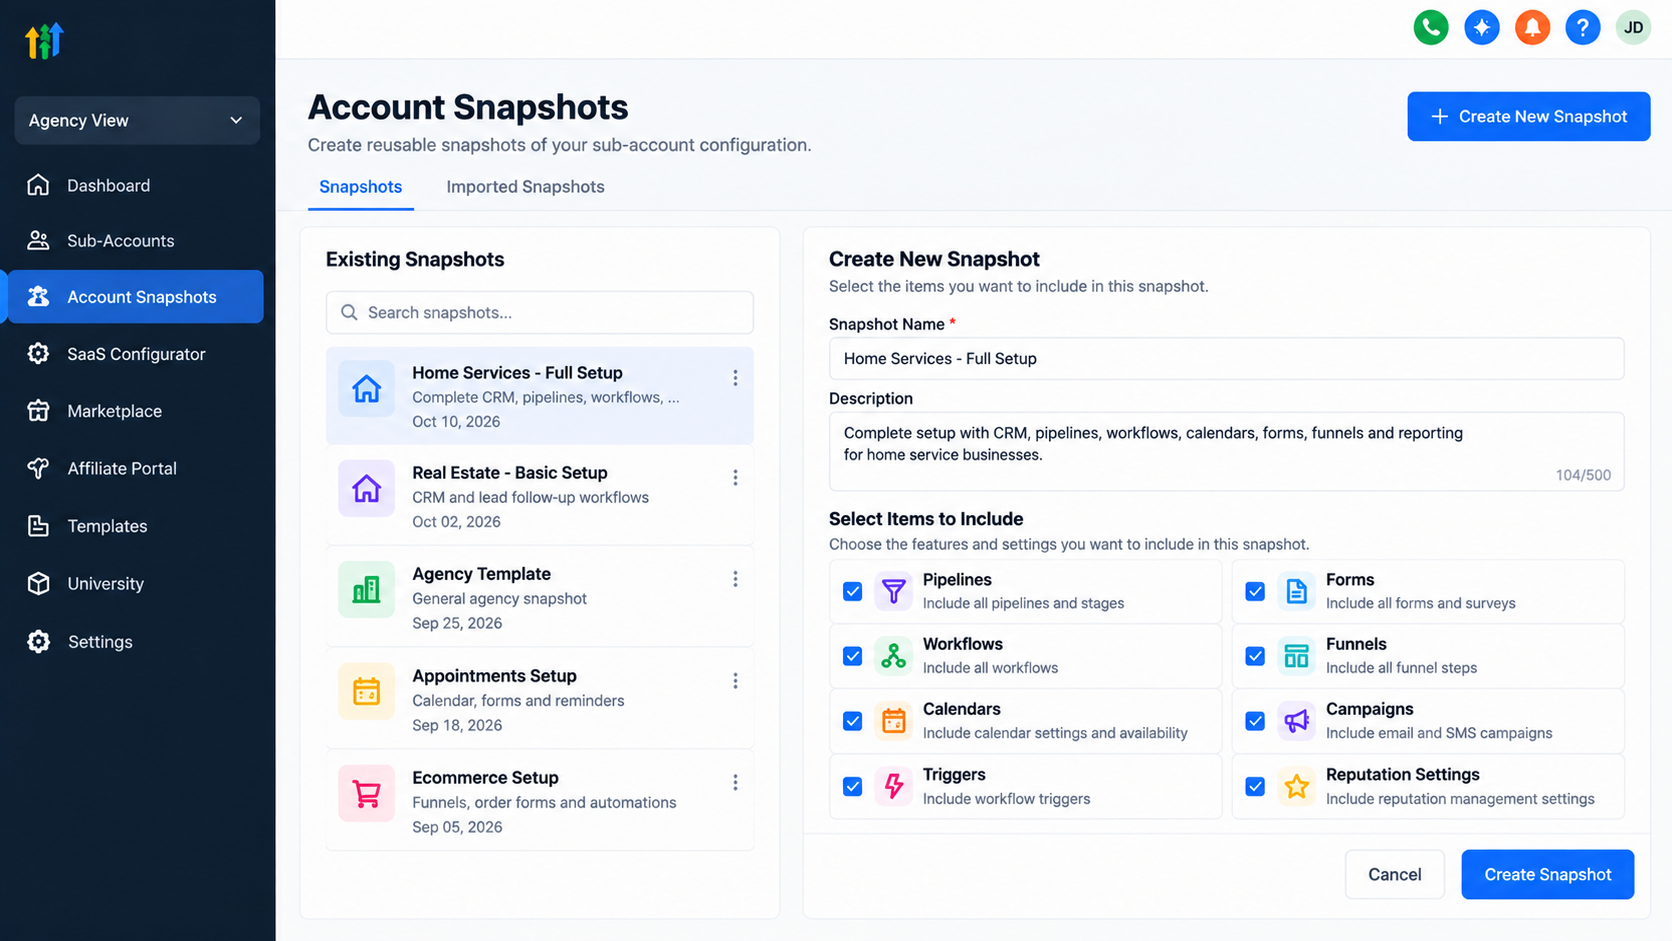Open options menu for Home Services snapshot
Screen dimensions: 1672x941
735,378
